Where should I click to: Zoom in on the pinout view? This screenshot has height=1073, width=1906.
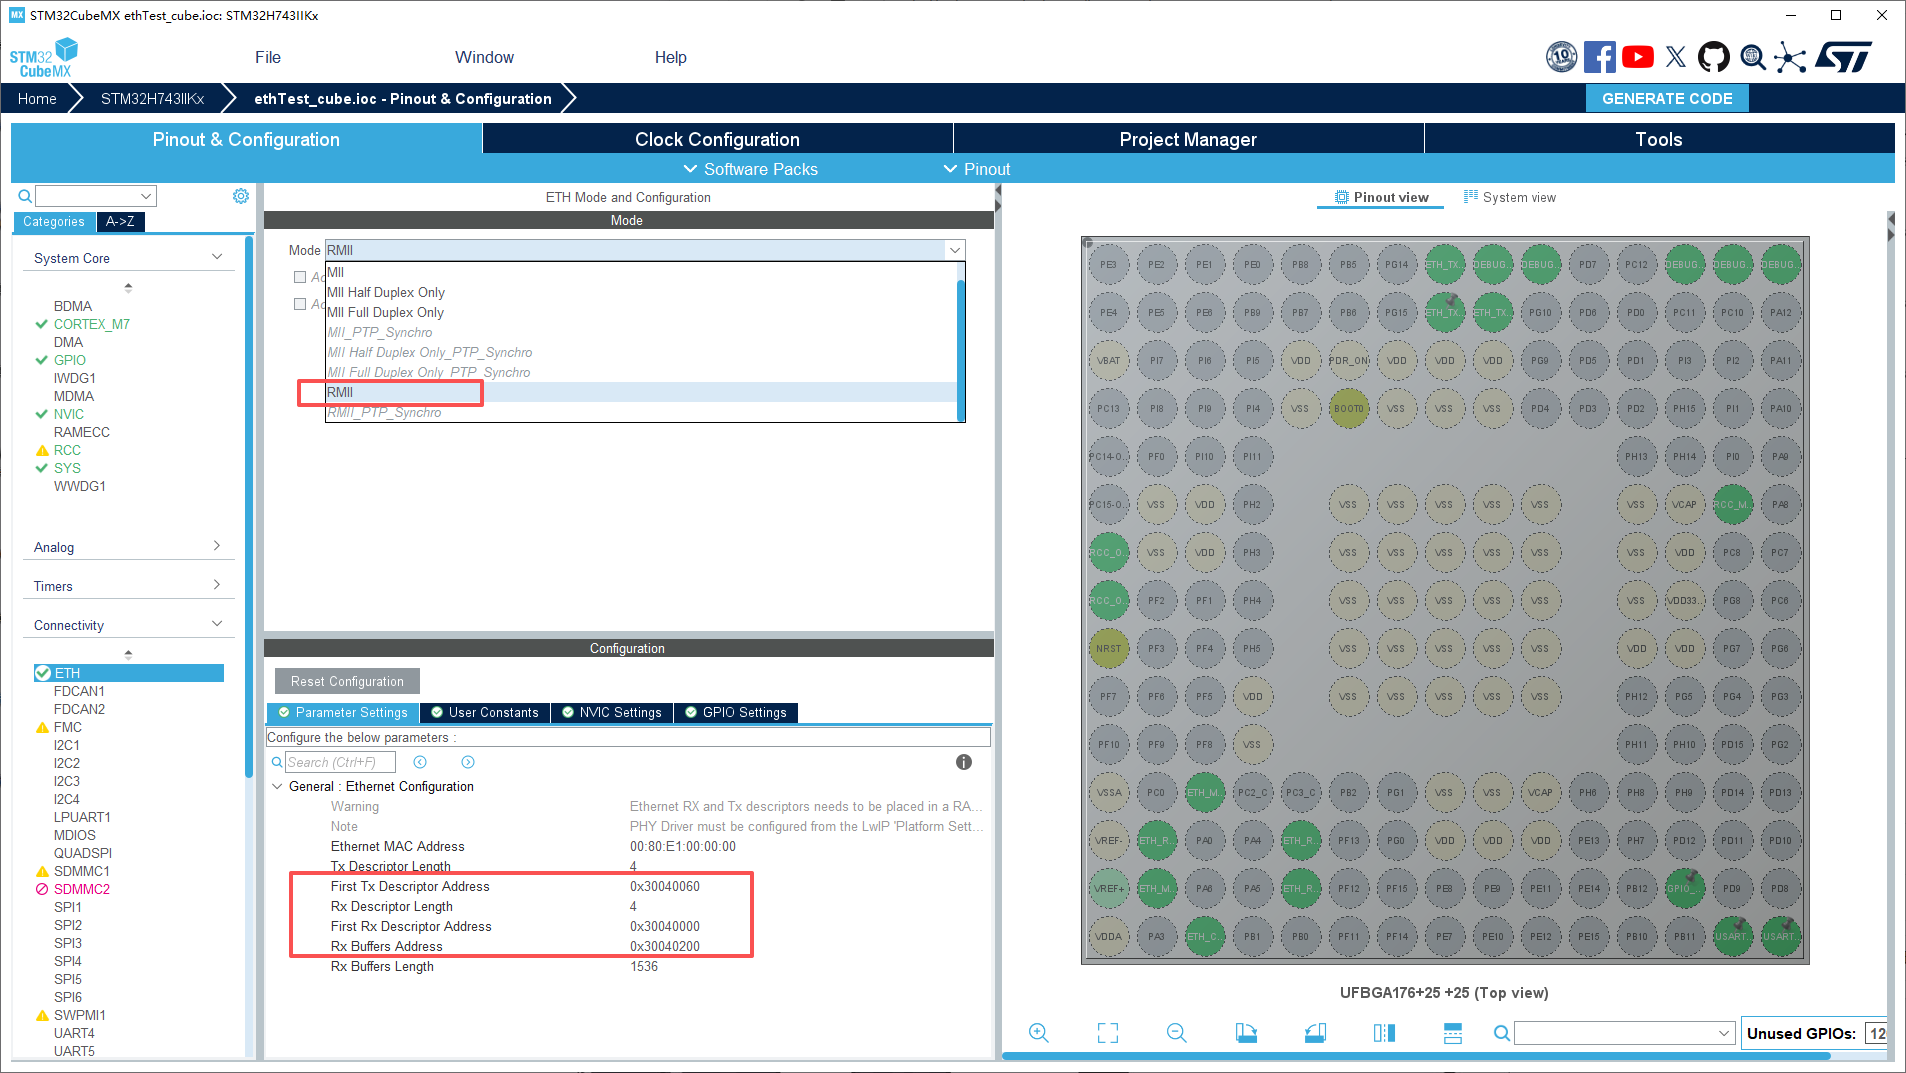[1039, 1033]
